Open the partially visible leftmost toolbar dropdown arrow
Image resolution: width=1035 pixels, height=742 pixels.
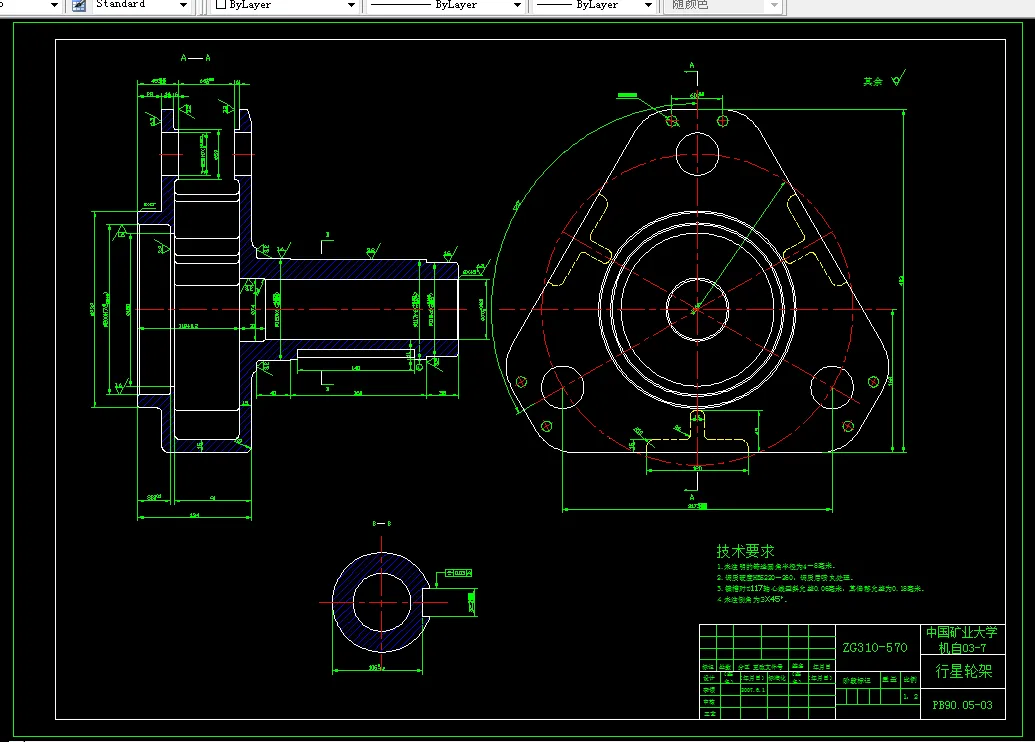click(54, 5)
